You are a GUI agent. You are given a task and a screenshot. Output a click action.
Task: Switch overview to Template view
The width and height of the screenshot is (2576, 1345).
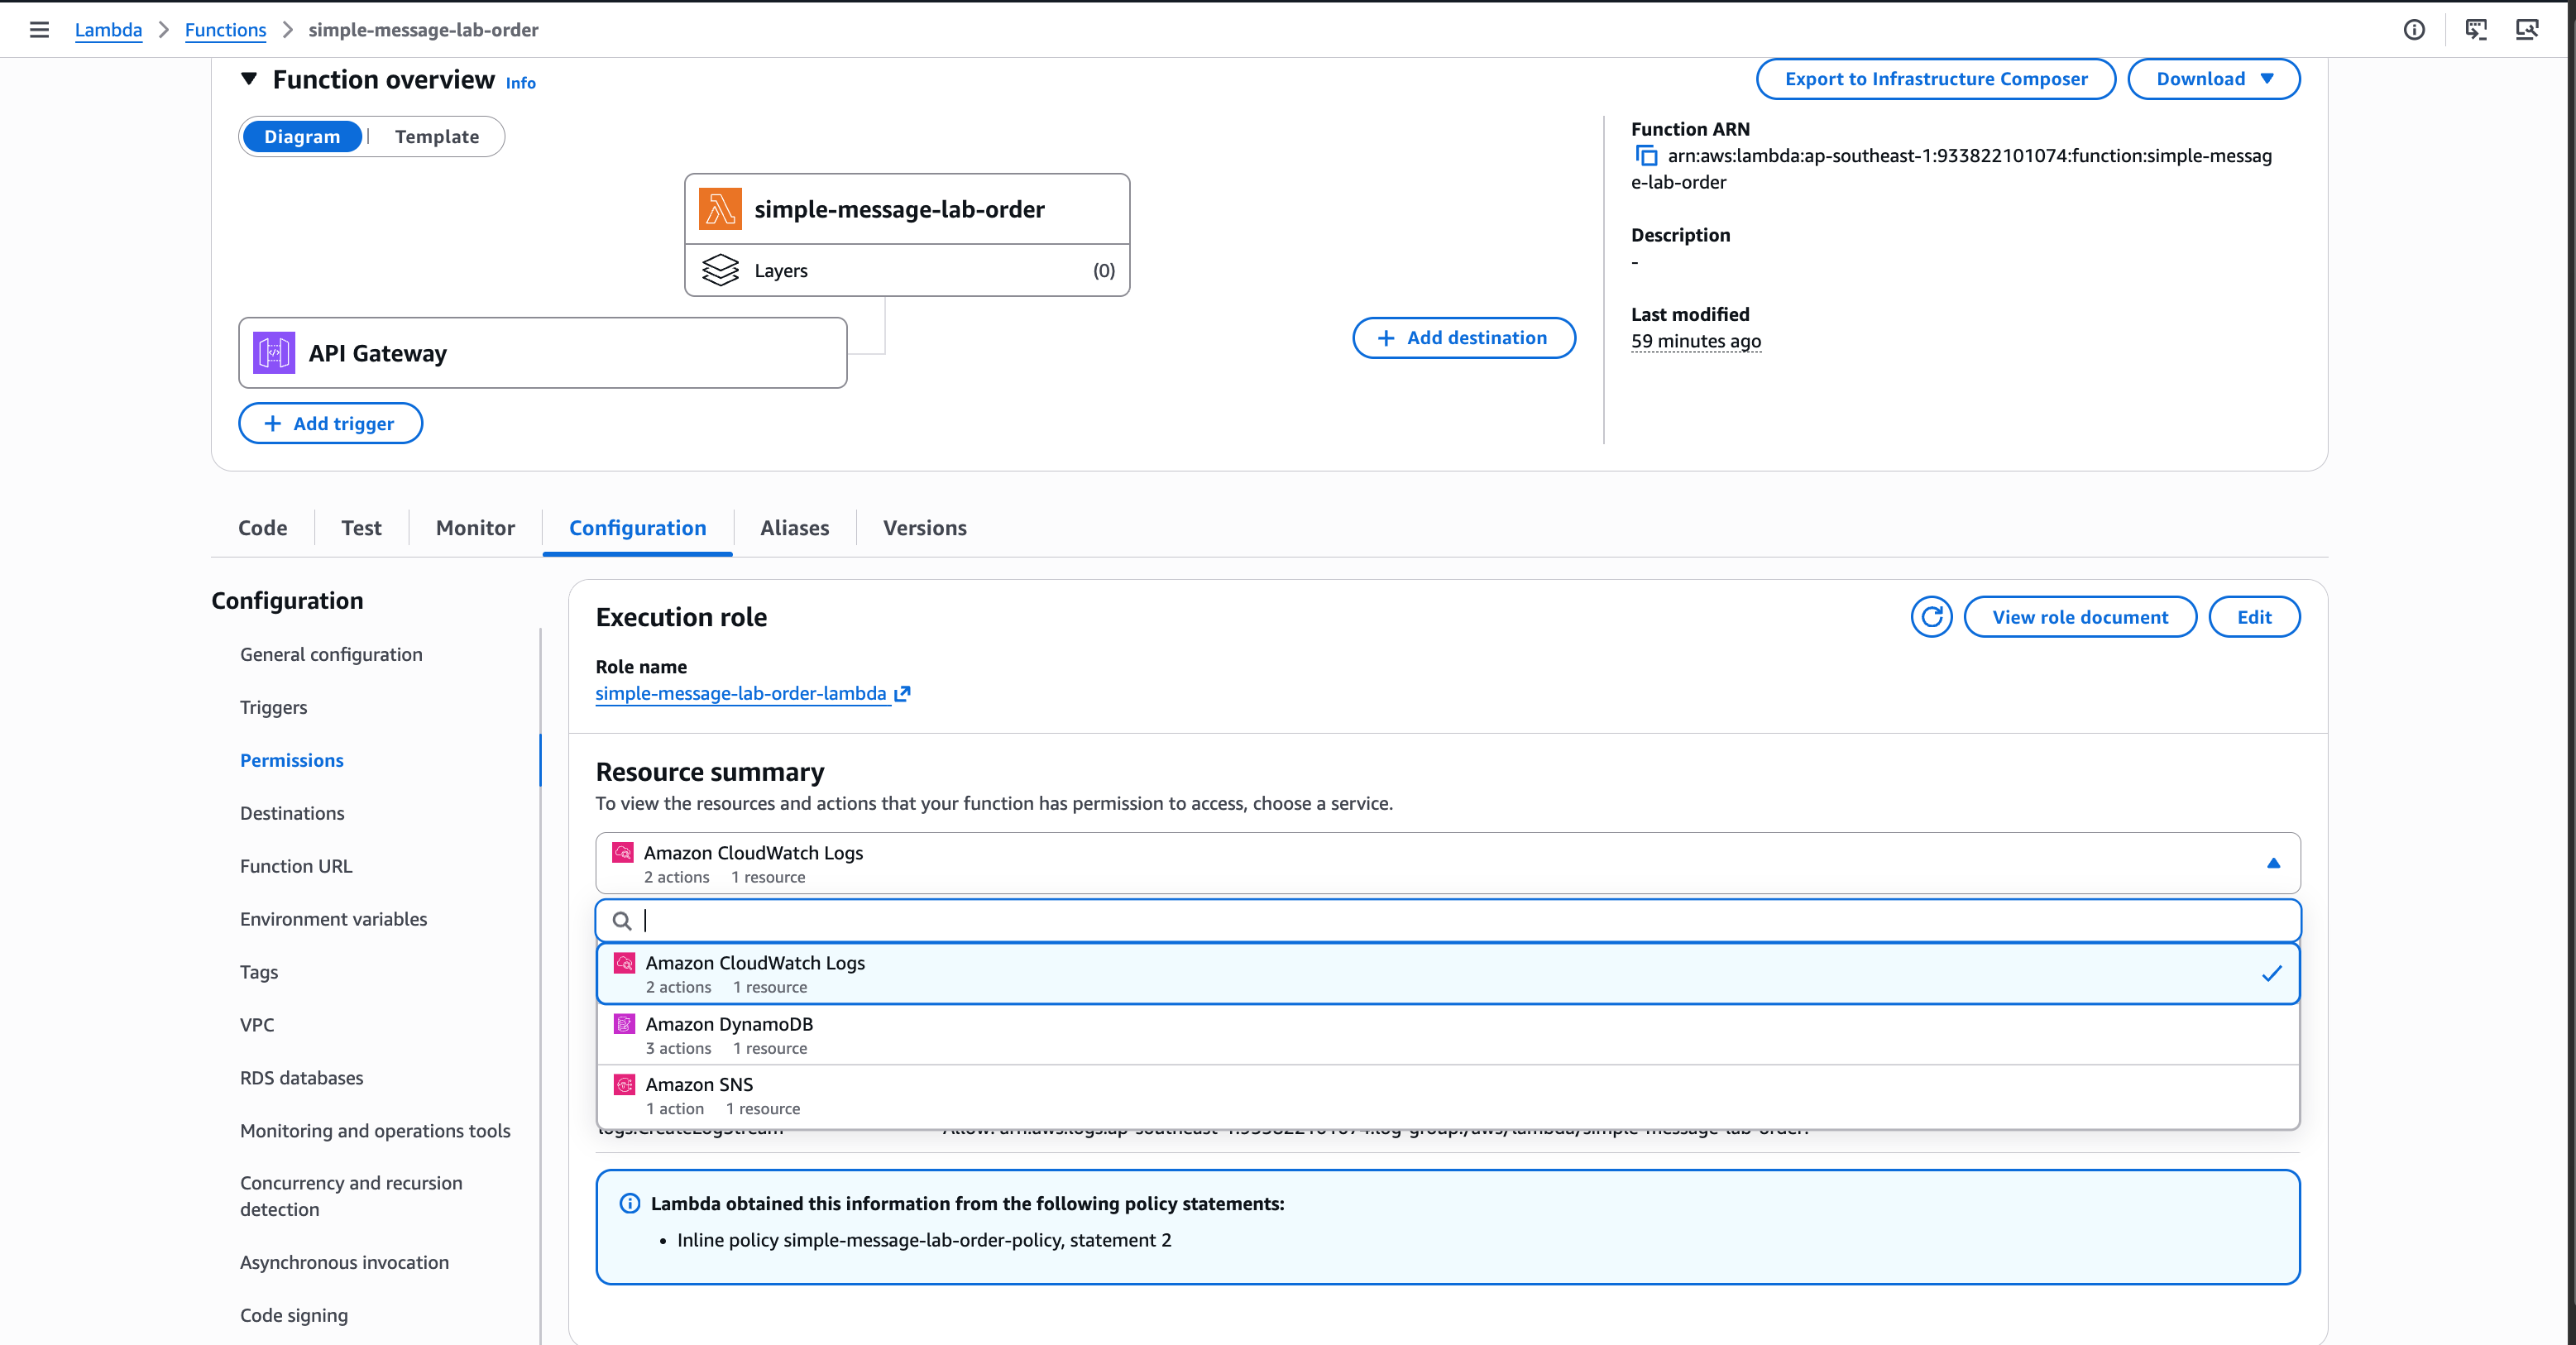[x=437, y=137]
